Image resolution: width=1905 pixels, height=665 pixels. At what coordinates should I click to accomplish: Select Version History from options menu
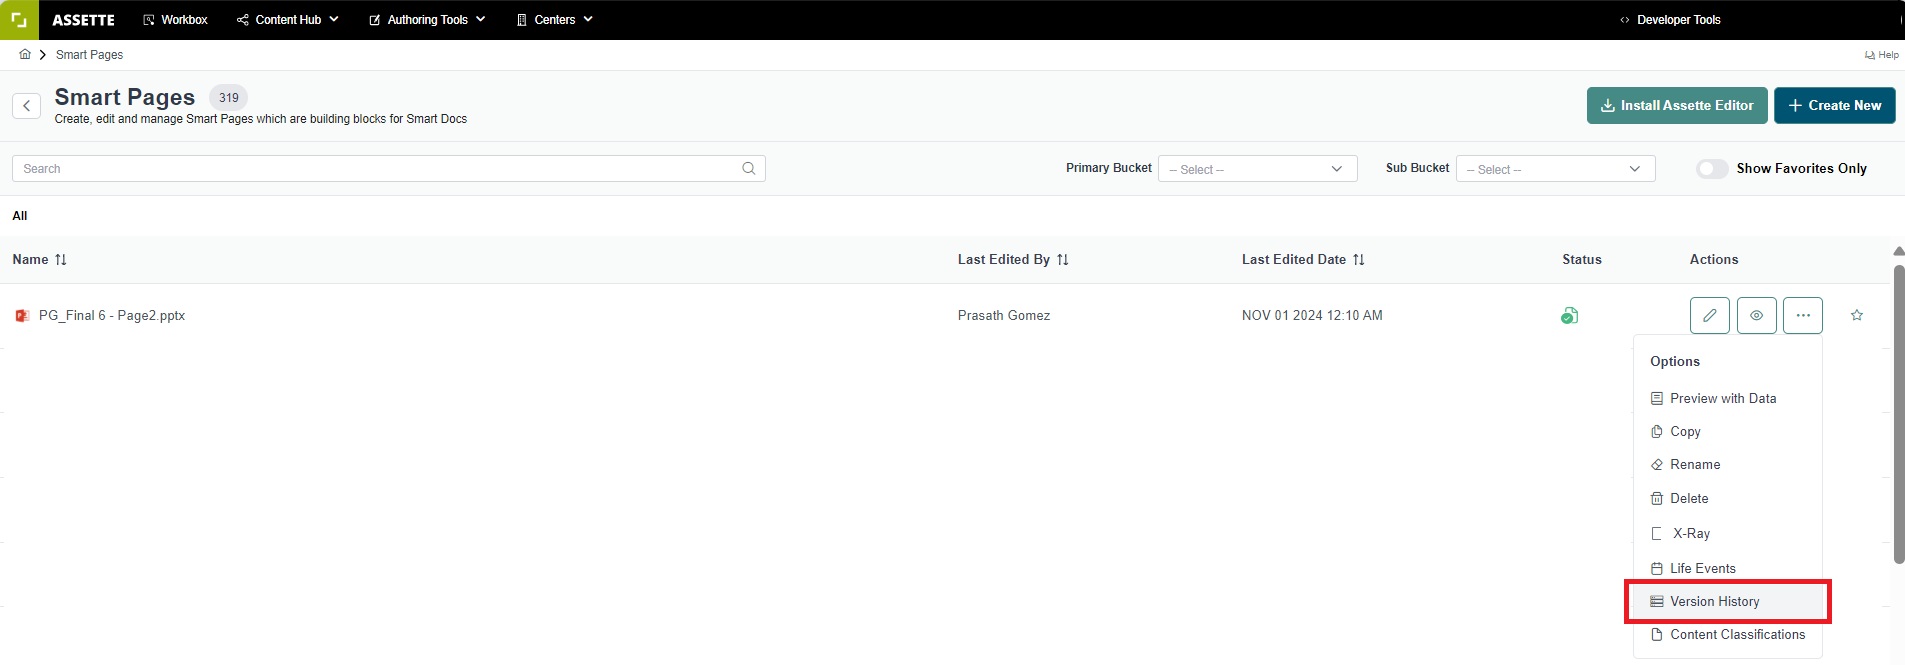1714,602
